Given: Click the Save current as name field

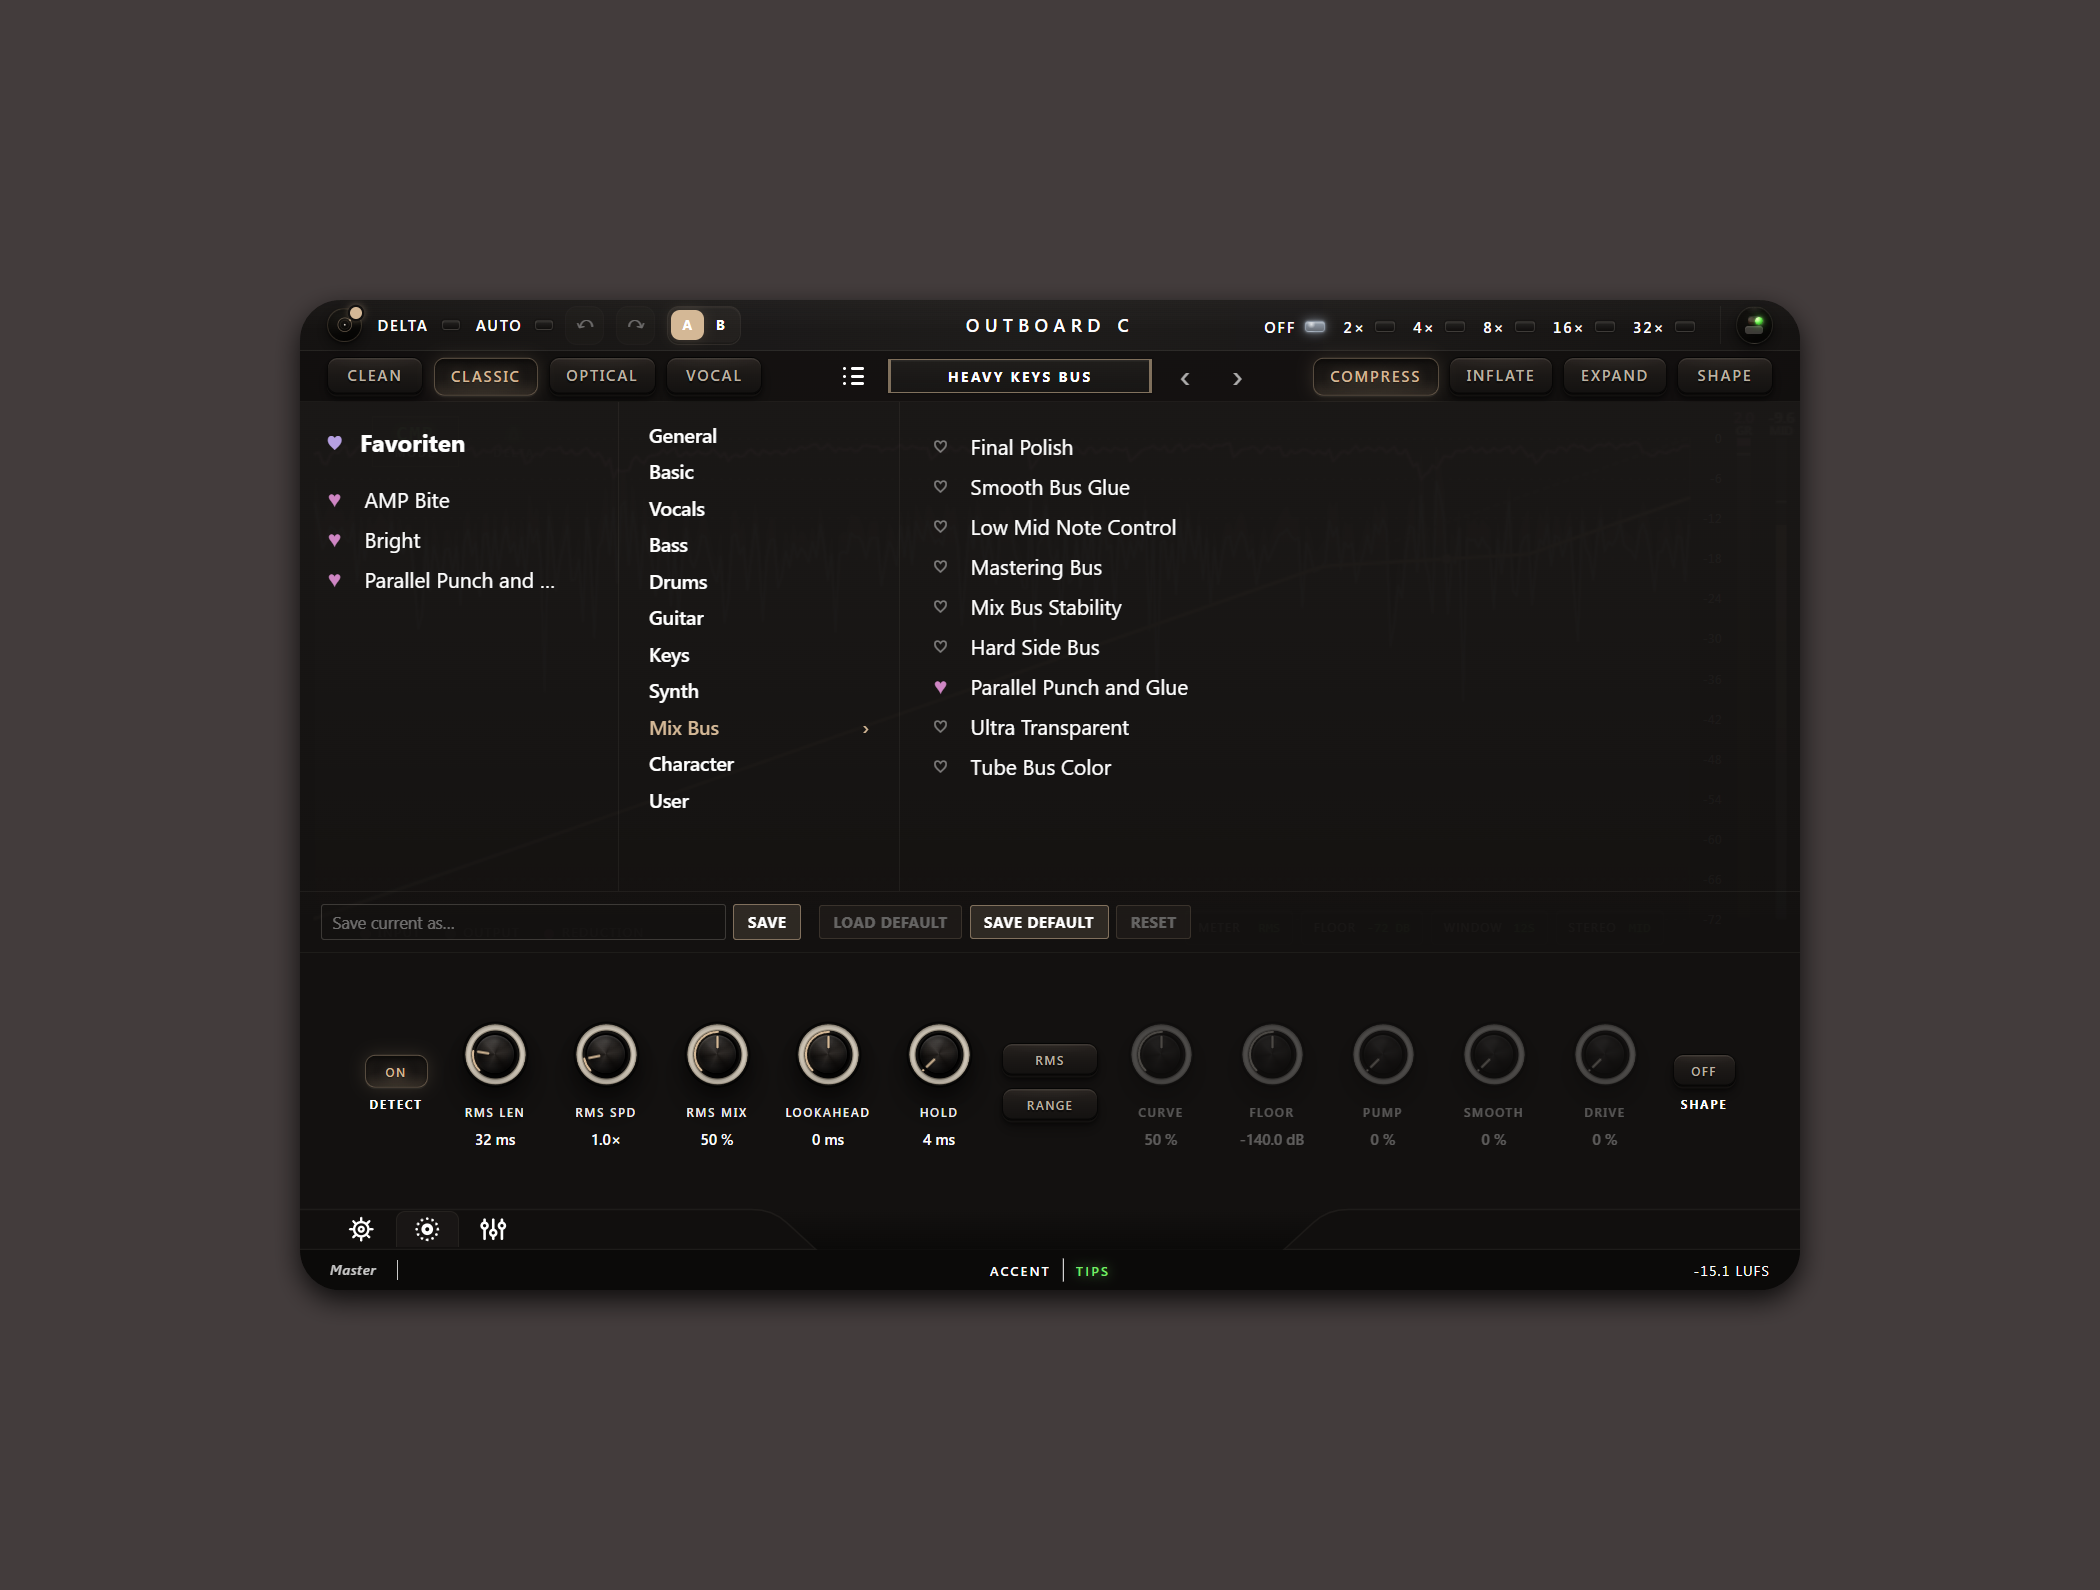Looking at the screenshot, I should 523,922.
